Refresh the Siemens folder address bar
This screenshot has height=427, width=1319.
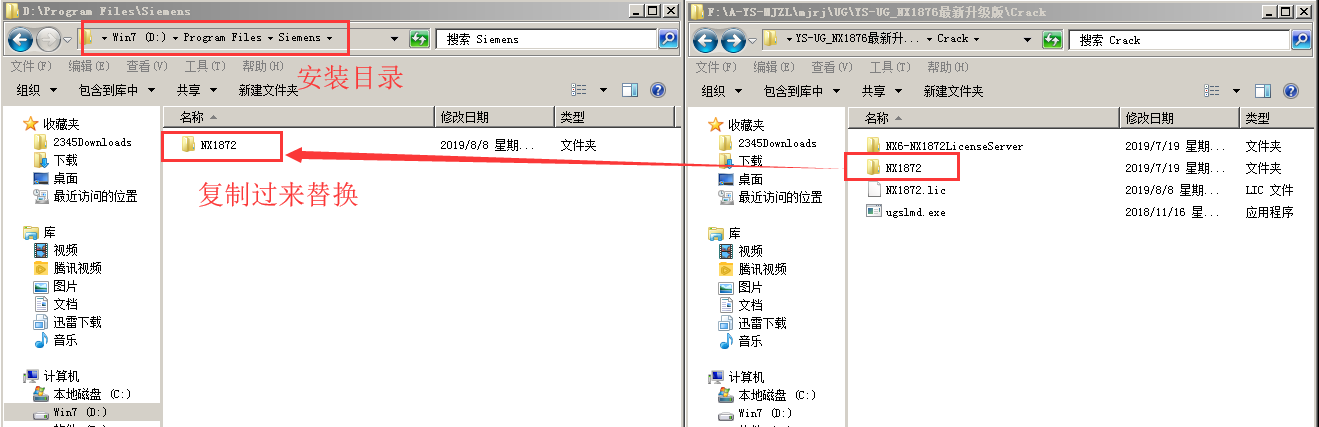point(420,39)
